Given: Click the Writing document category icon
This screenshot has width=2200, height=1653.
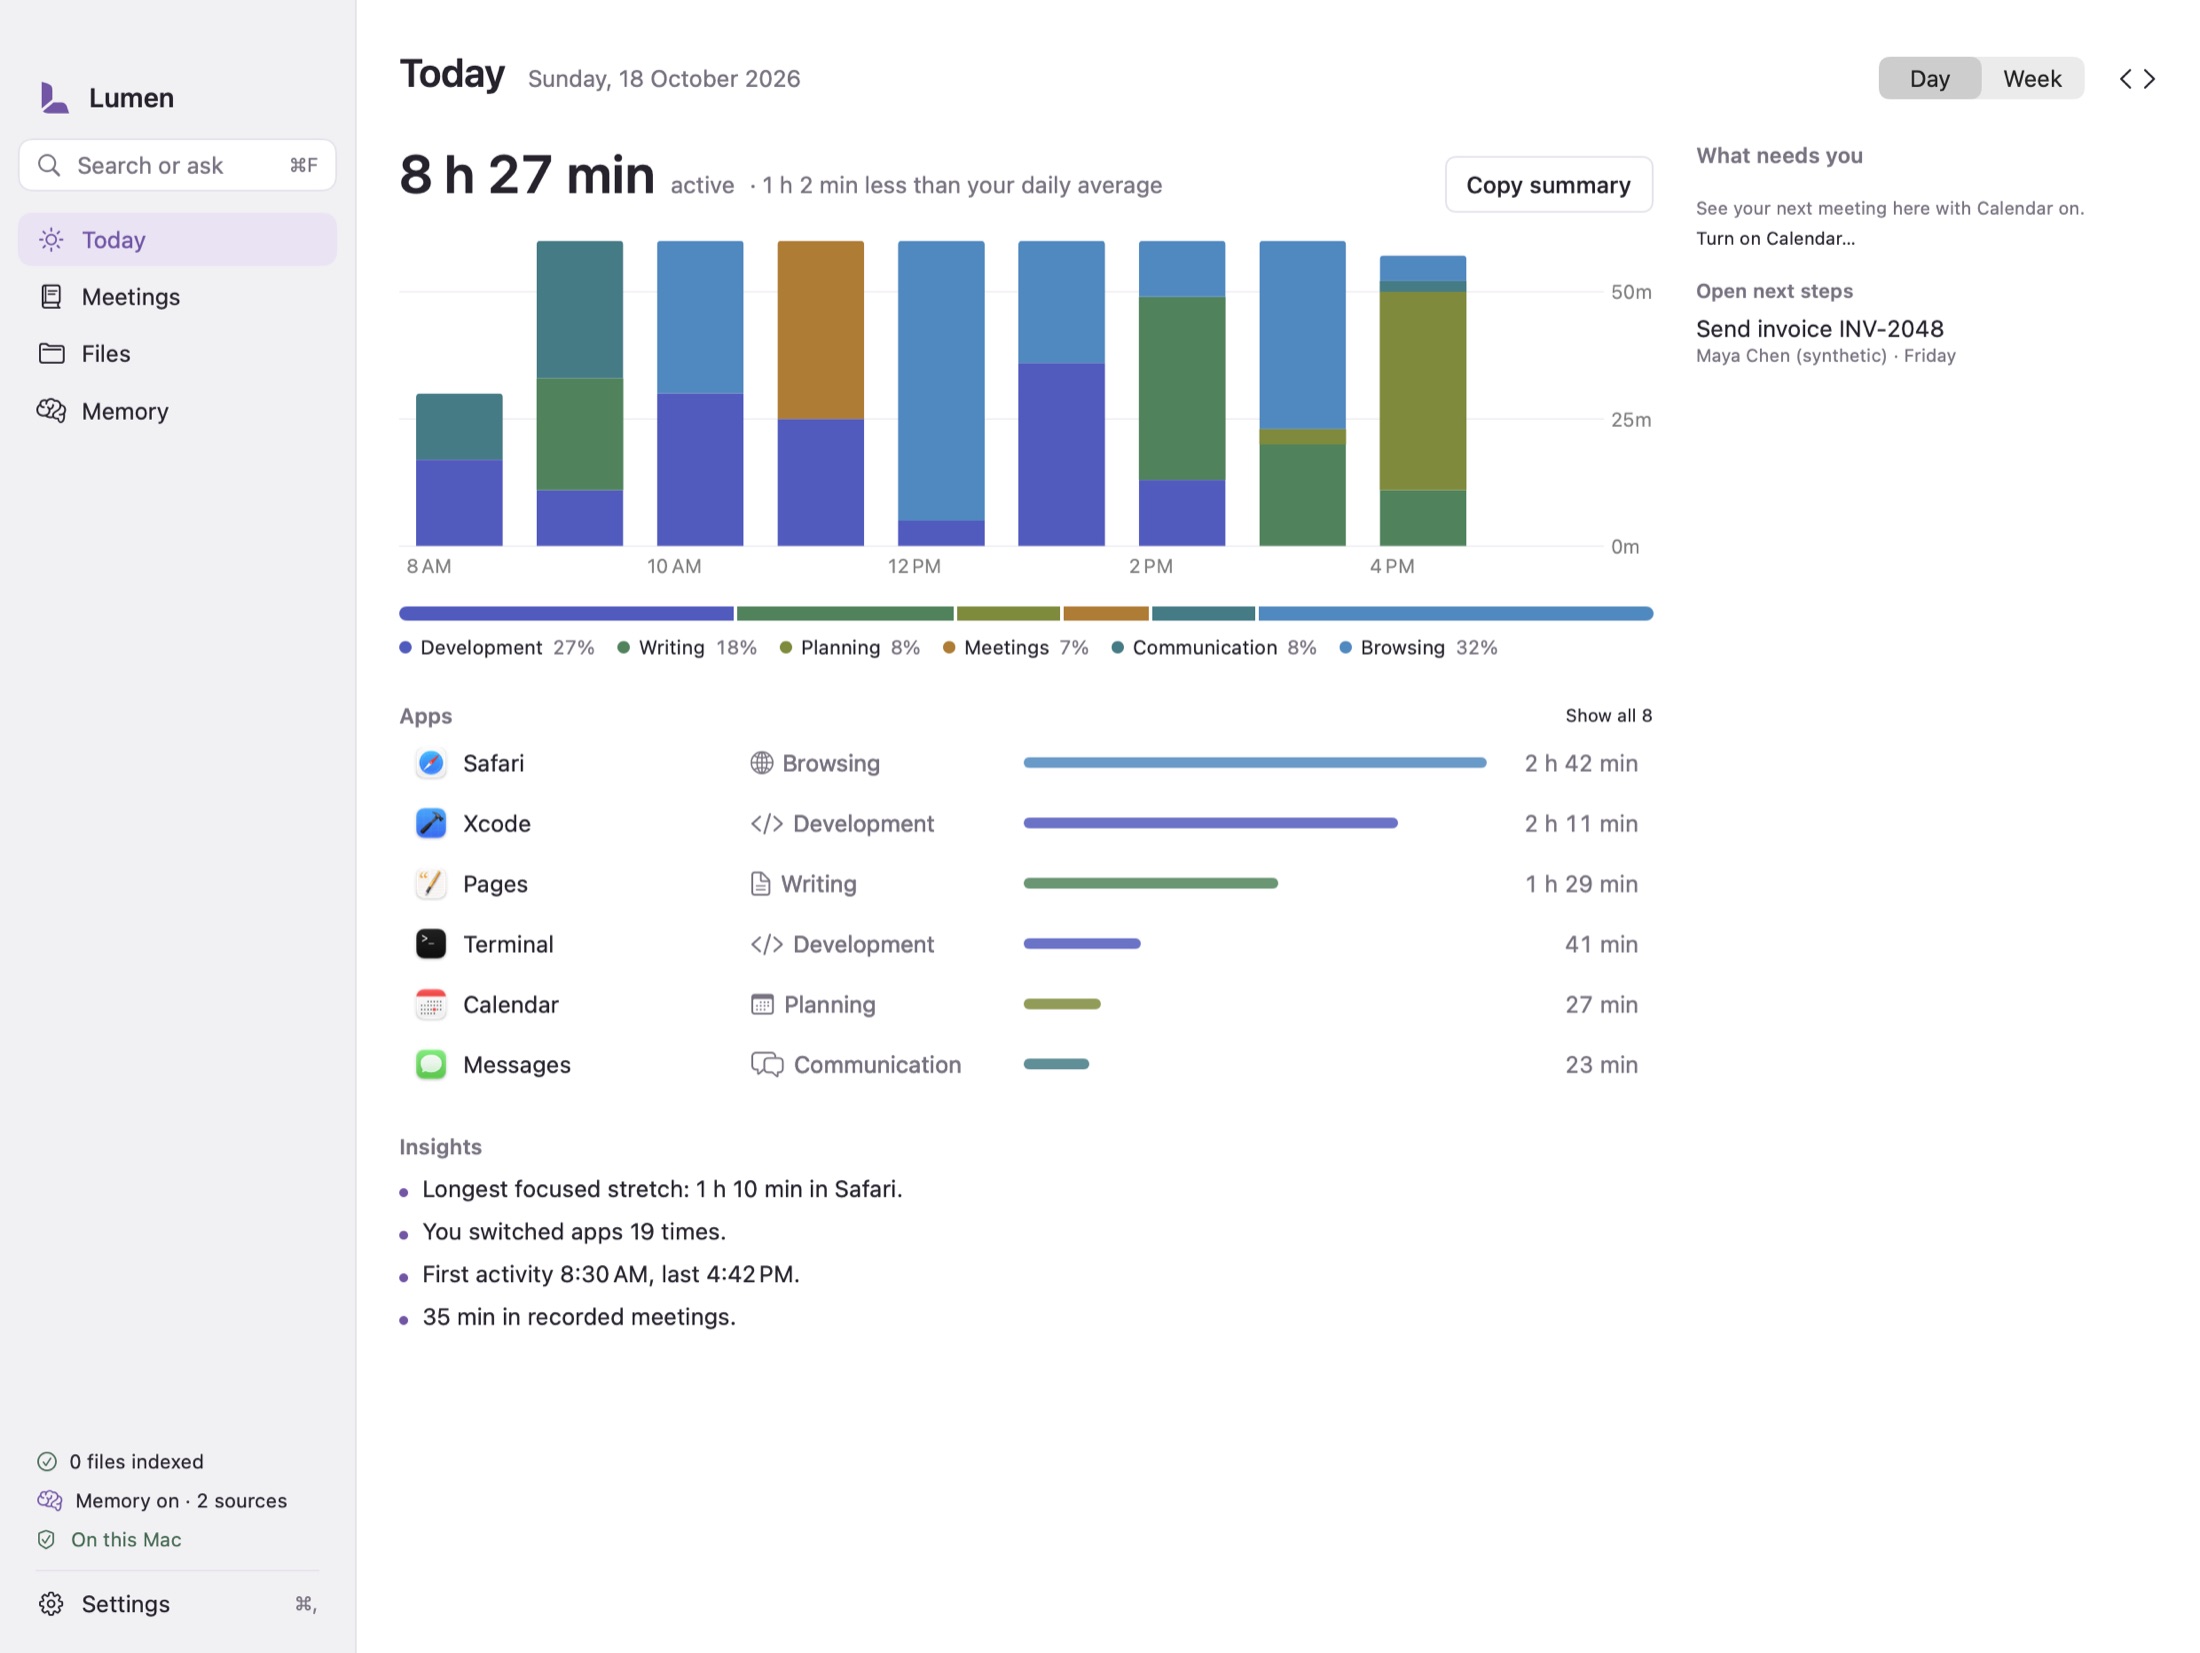Looking at the screenshot, I should (x=761, y=883).
